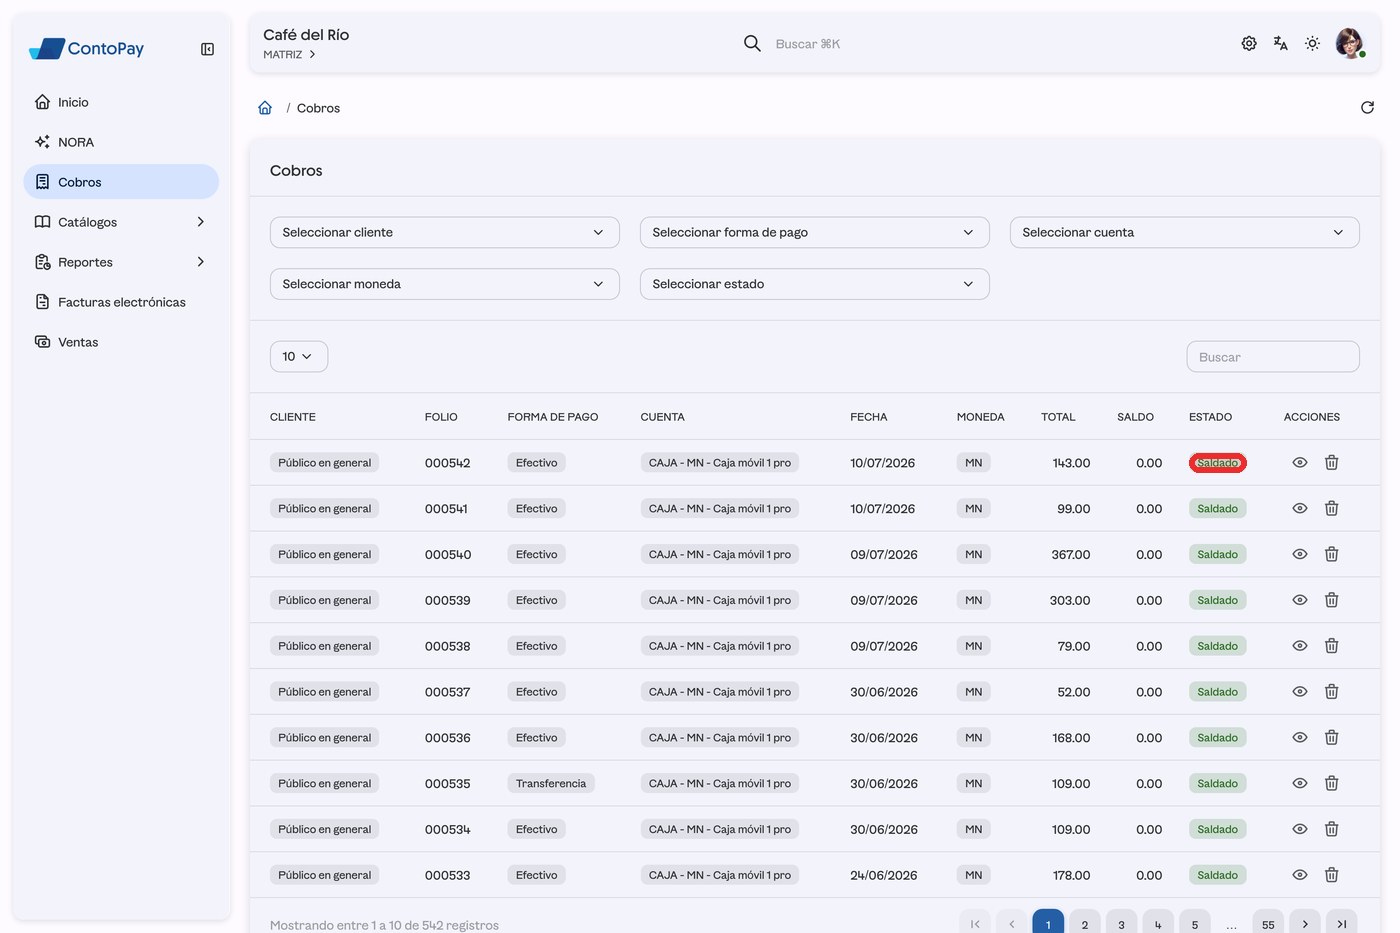
Task: Open the language translation icon
Action: pos(1281,43)
